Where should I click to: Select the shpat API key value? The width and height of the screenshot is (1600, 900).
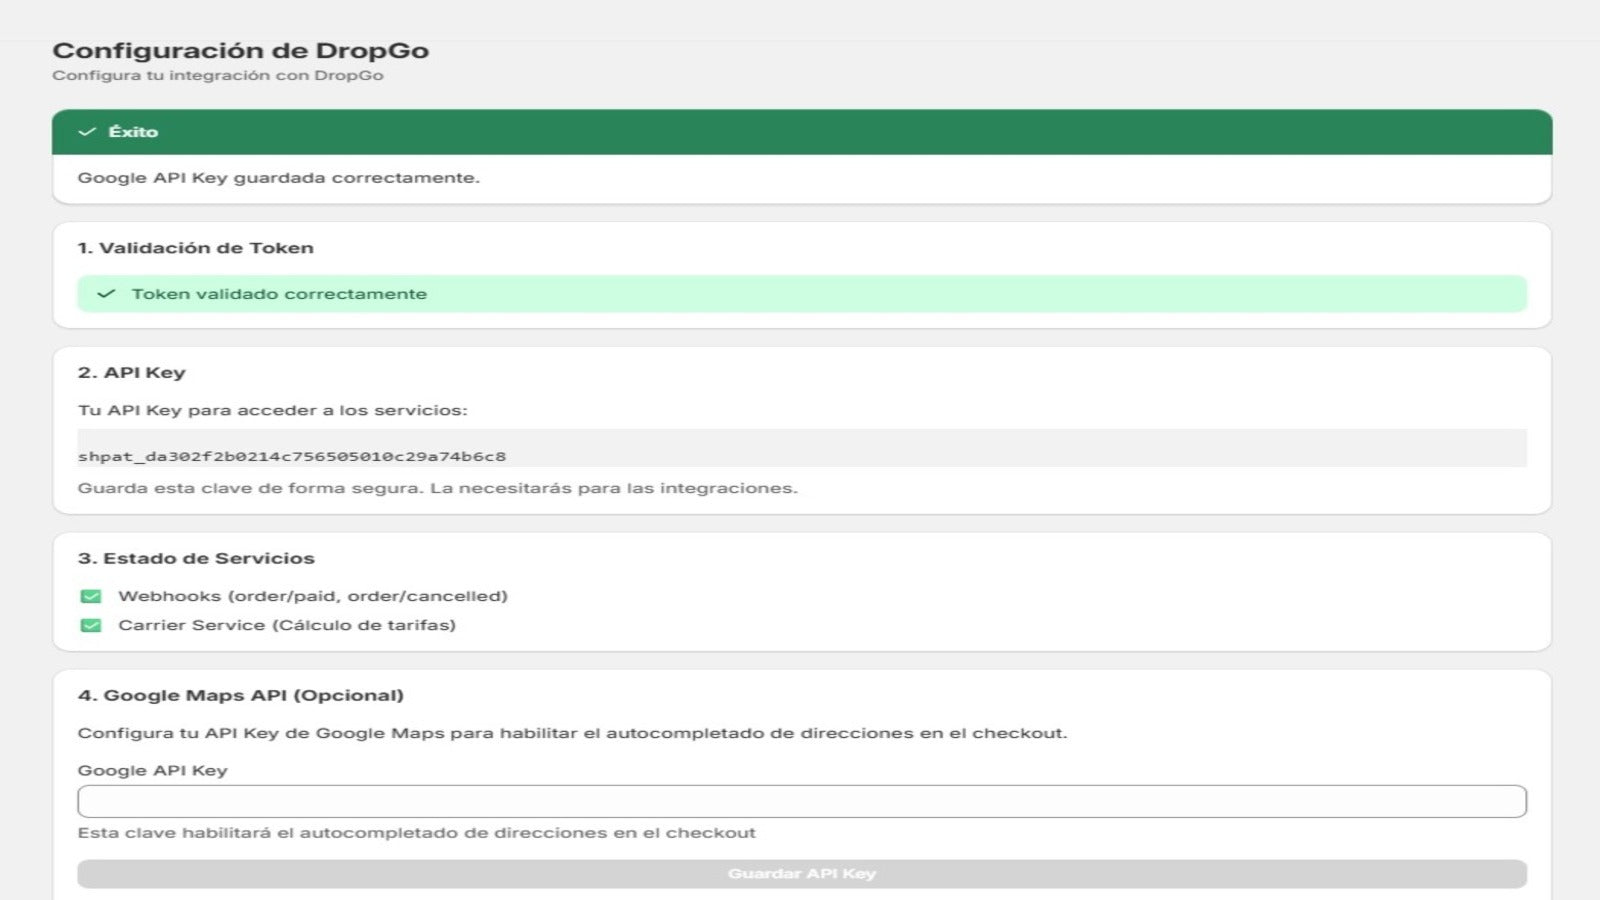pos(292,457)
